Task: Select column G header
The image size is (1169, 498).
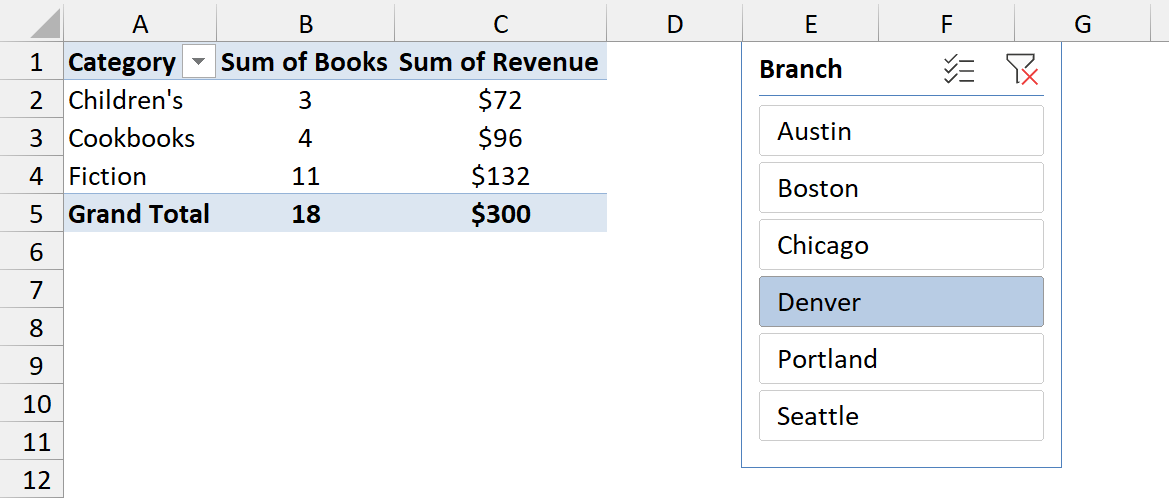Action: pos(1083,25)
